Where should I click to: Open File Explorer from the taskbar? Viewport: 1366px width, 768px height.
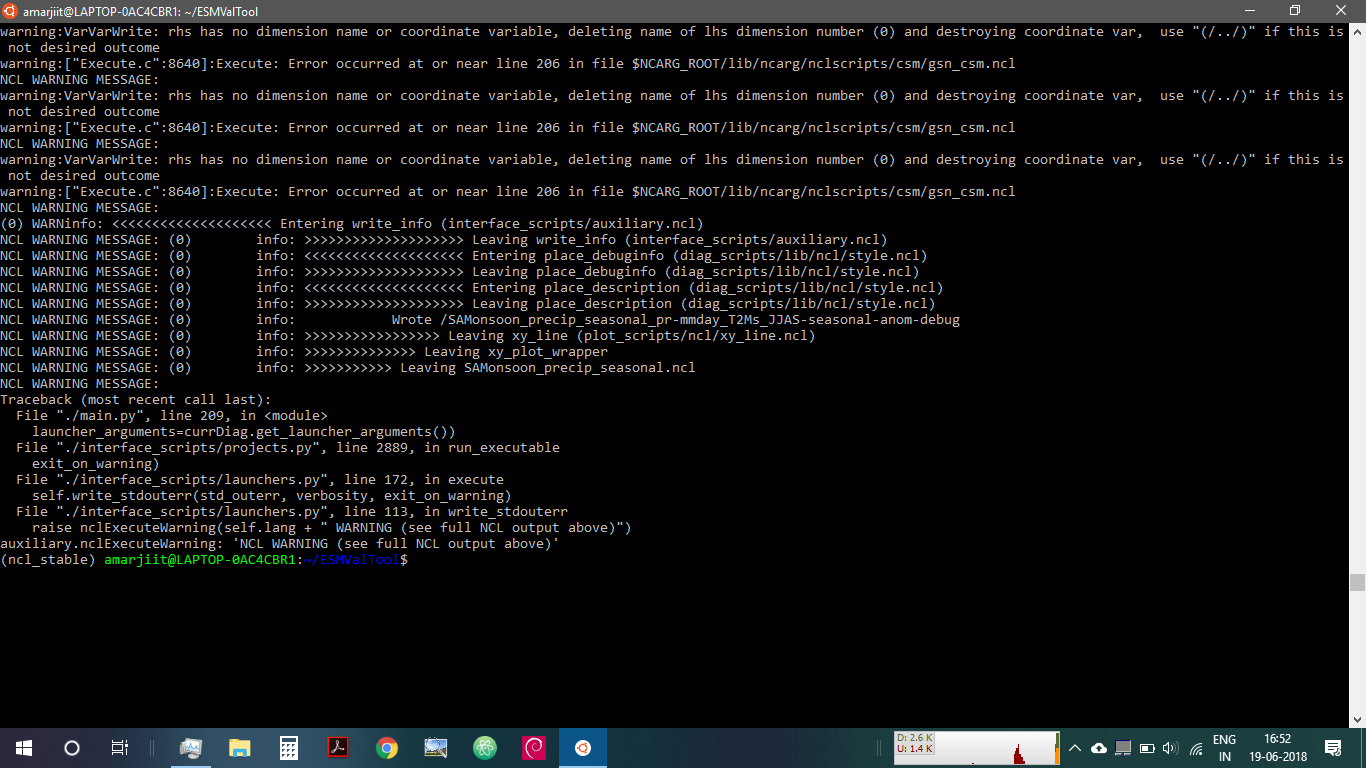240,748
